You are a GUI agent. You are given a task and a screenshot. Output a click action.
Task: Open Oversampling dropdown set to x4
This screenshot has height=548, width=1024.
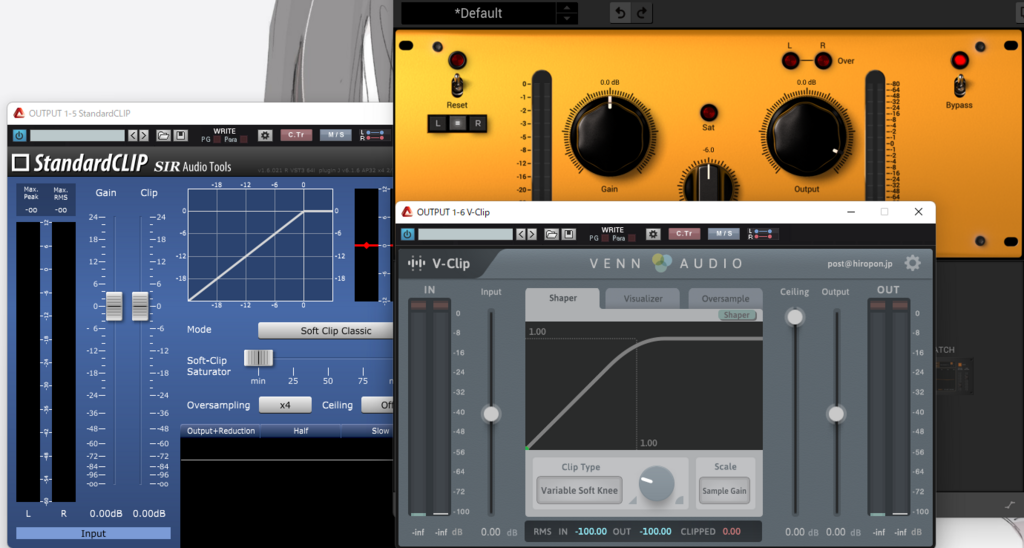click(285, 405)
